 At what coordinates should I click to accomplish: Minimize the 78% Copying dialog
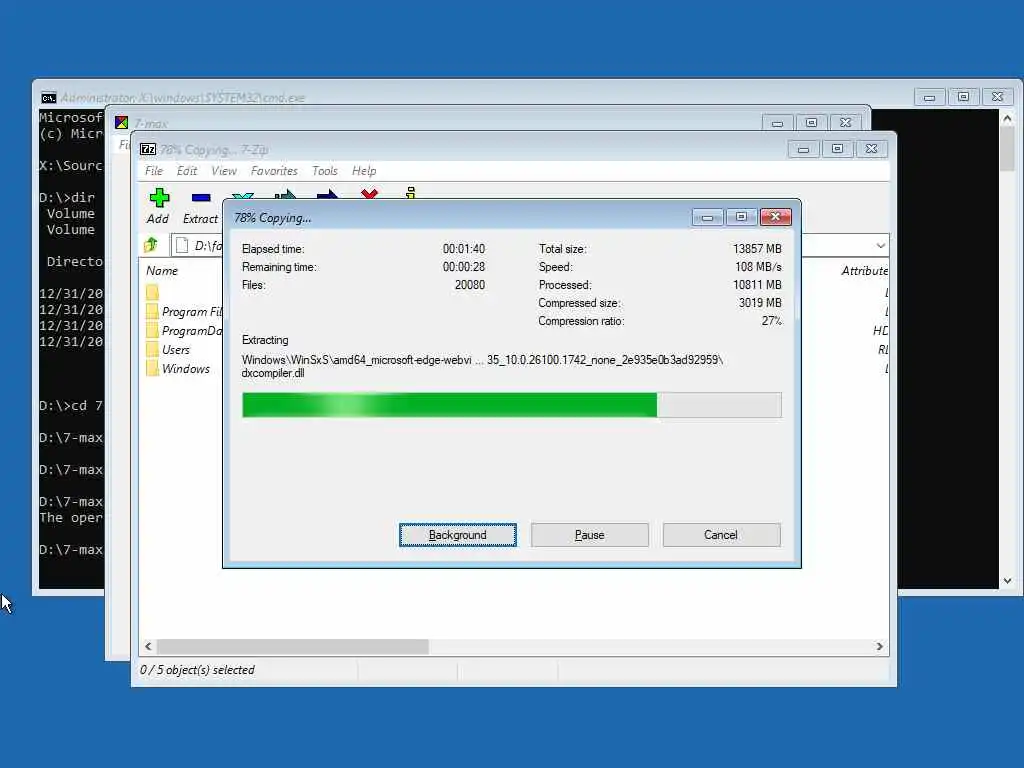tap(707, 217)
